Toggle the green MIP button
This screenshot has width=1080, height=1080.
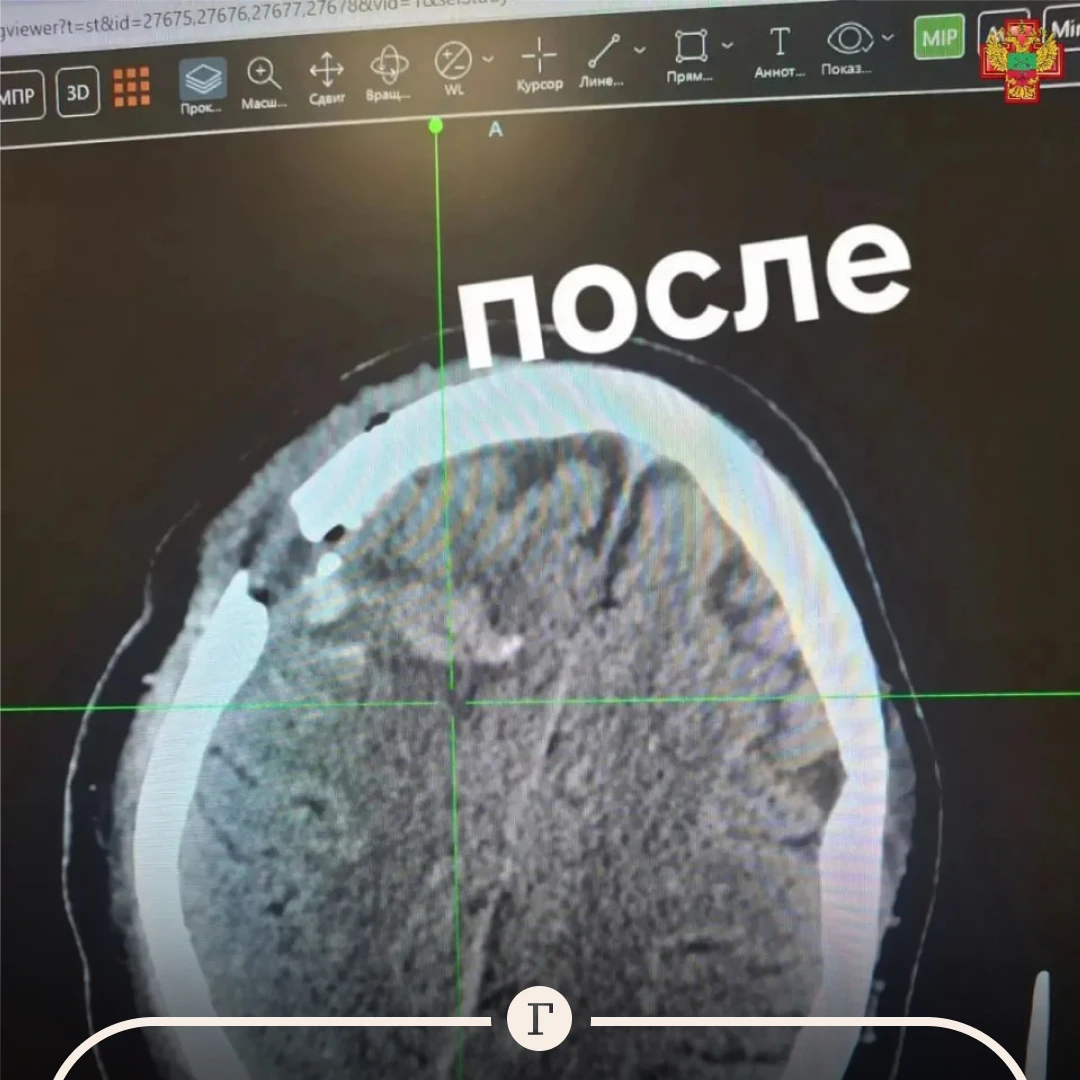939,37
